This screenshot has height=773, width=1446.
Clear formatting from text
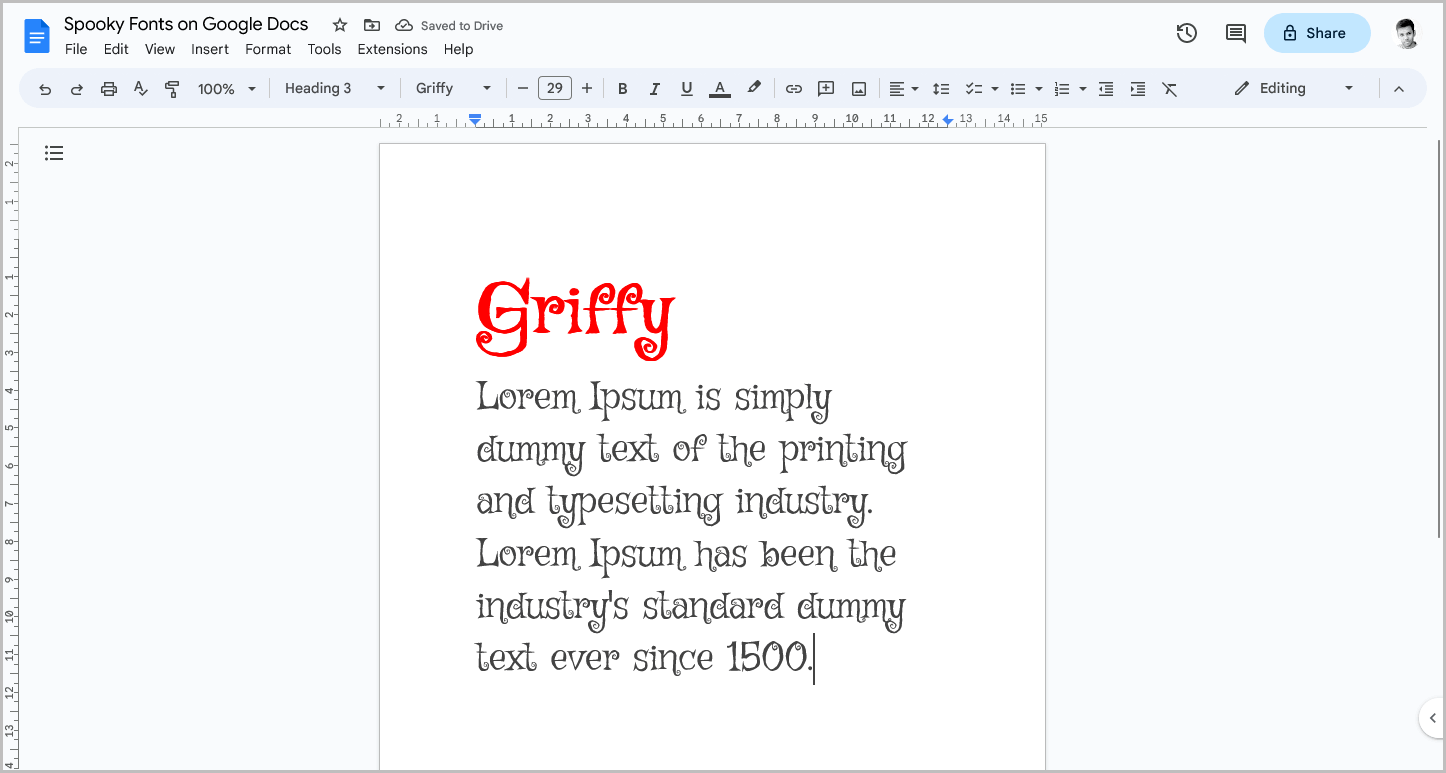tap(1170, 88)
